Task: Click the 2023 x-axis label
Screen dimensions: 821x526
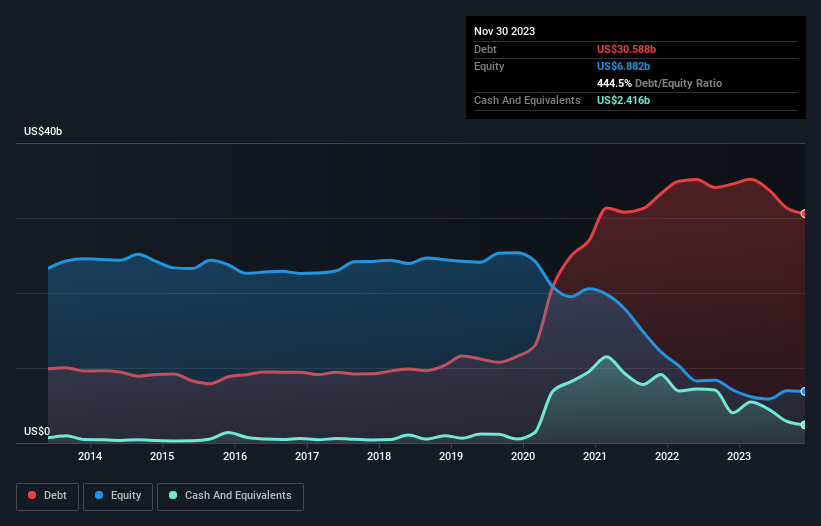Action: [x=739, y=456]
